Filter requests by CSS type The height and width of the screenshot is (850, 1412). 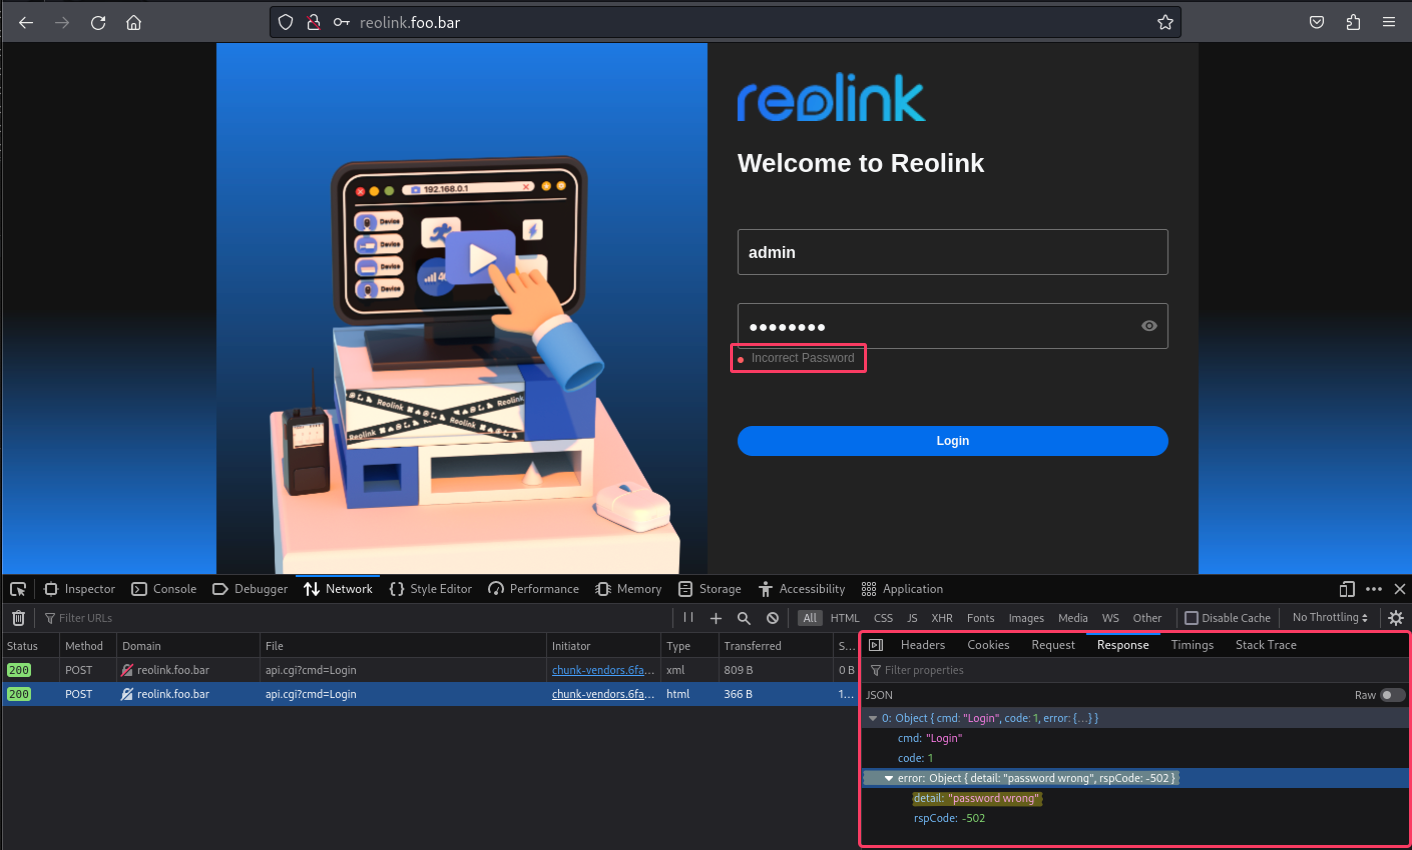tap(884, 618)
